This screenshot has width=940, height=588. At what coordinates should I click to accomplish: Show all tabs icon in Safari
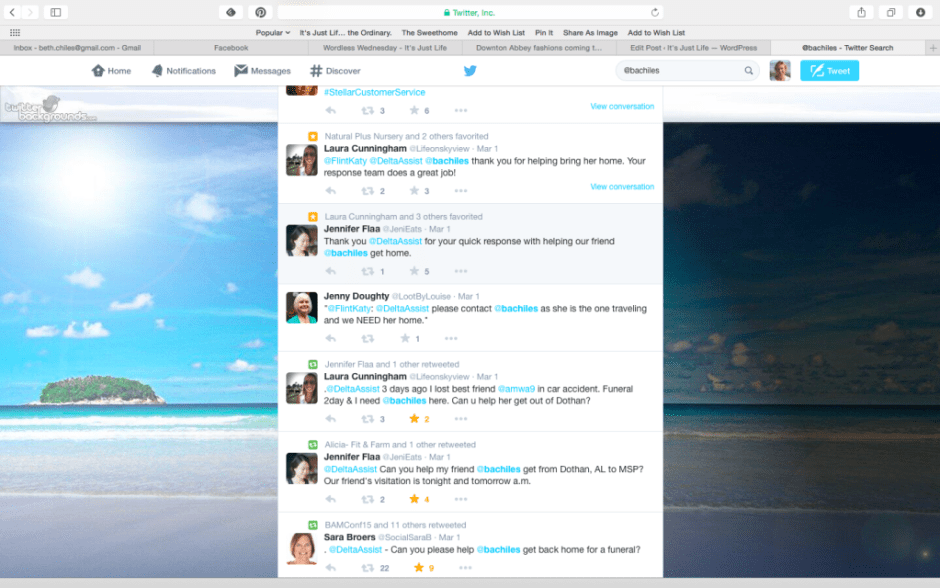[891, 12]
